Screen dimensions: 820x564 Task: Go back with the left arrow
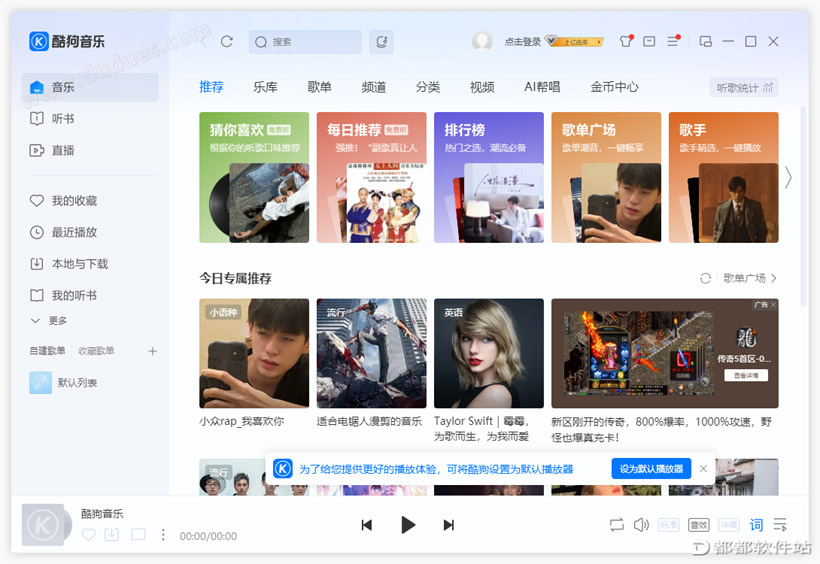(204, 41)
